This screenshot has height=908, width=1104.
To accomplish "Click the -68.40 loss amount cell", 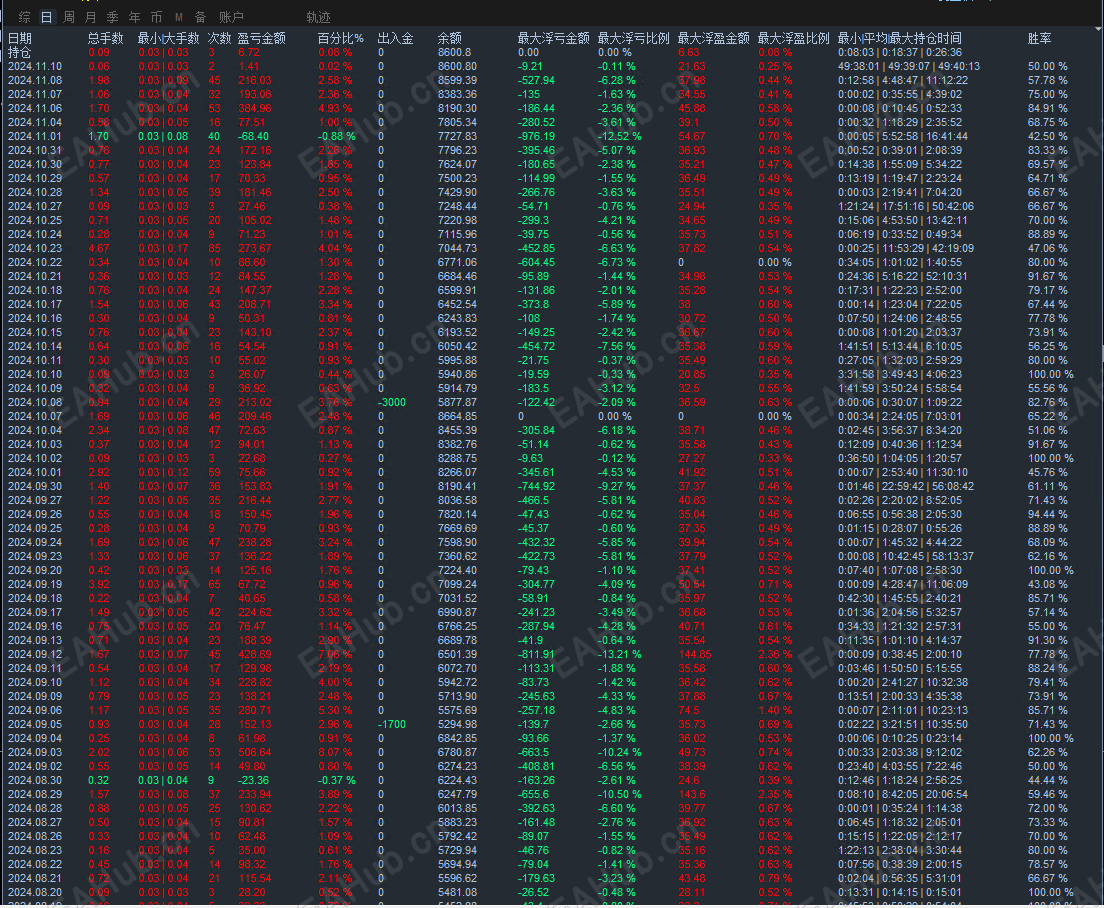I will click(253, 137).
